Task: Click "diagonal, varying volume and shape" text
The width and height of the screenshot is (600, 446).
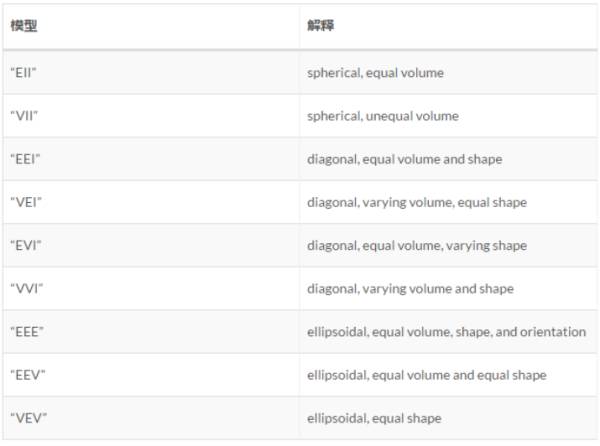Action: (x=410, y=288)
